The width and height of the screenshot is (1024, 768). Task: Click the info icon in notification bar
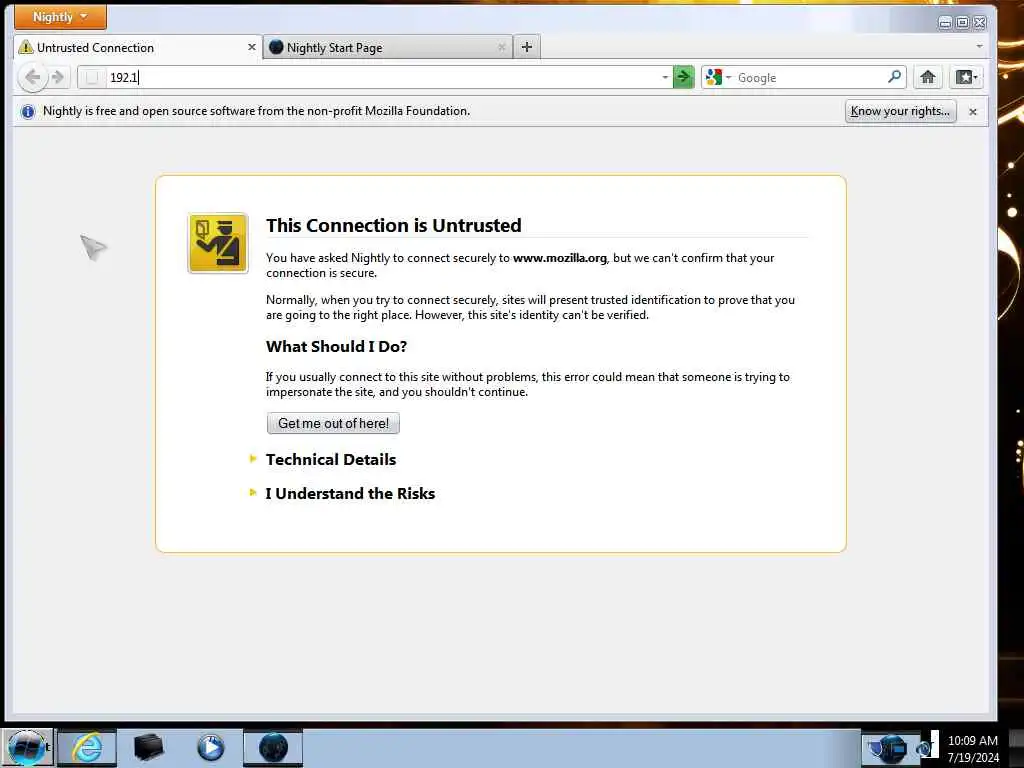(27, 112)
